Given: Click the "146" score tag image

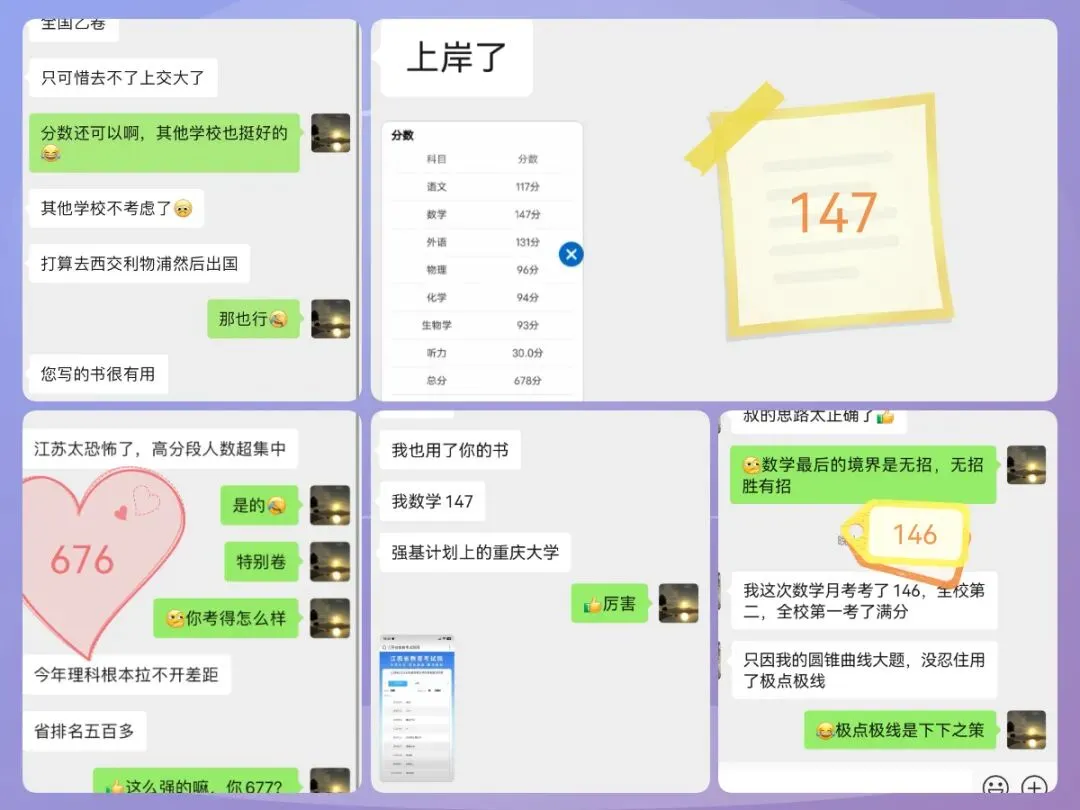Looking at the screenshot, I should coord(914,535).
